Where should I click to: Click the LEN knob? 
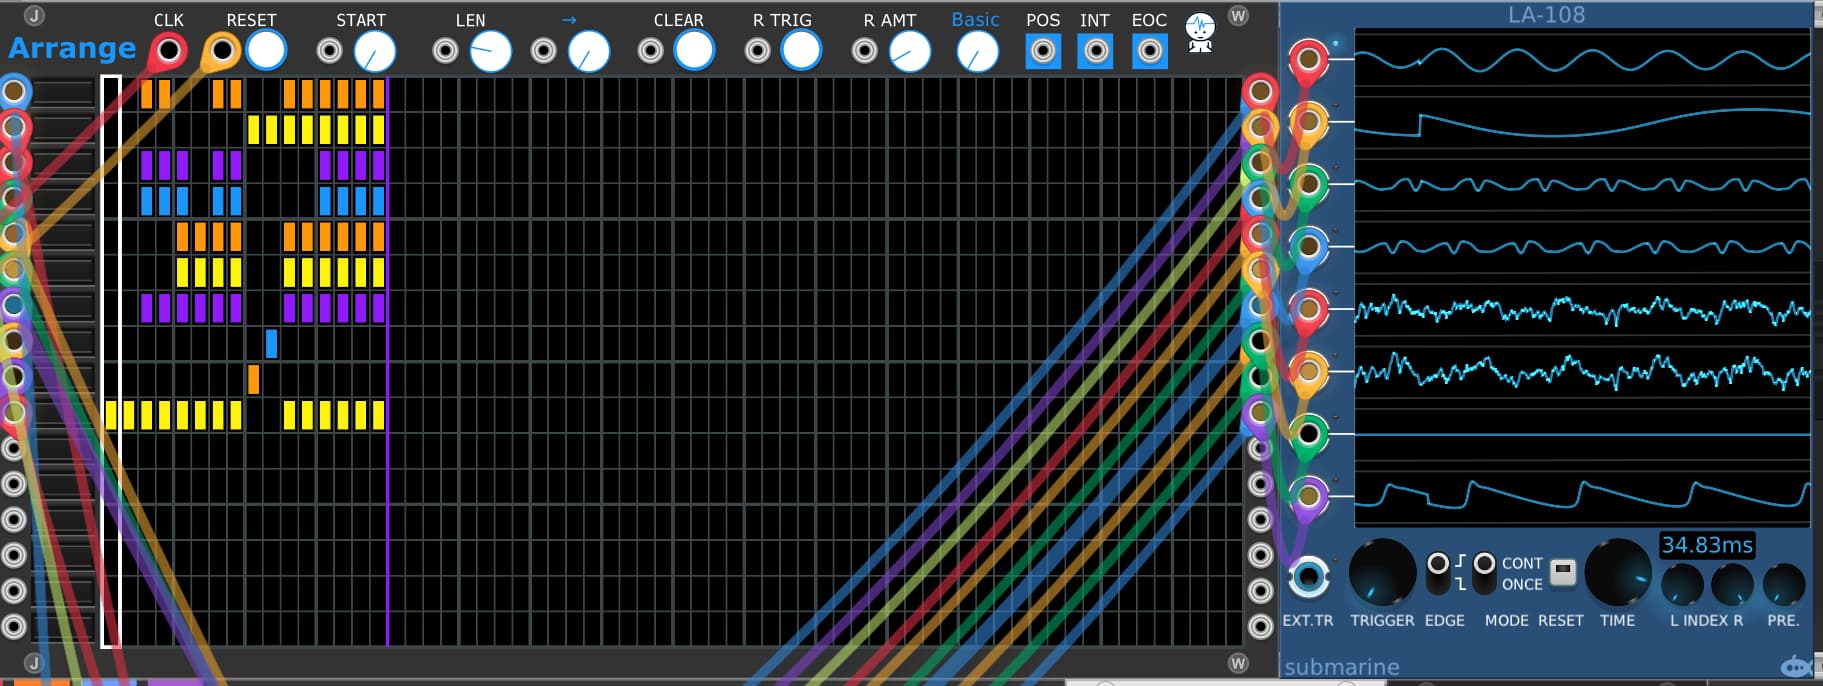click(490, 51)
